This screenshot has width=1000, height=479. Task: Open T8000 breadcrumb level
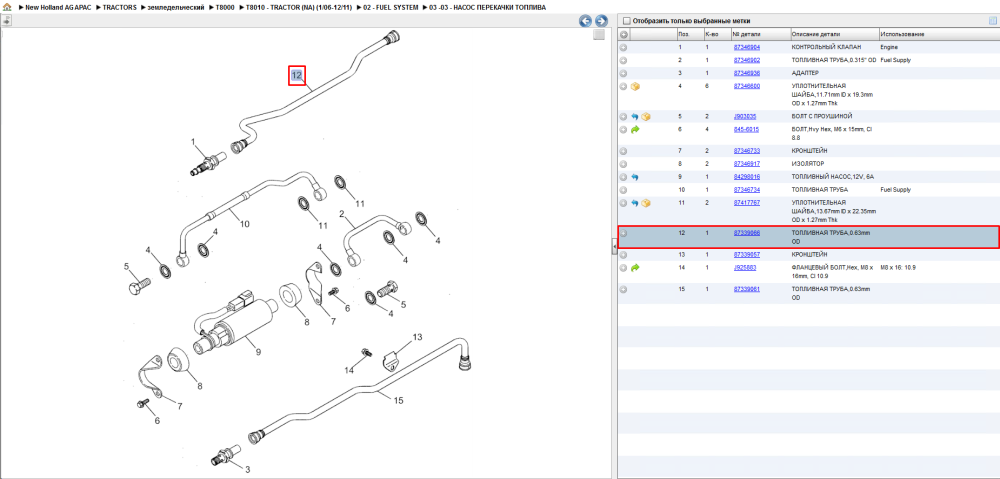[225, 7]
